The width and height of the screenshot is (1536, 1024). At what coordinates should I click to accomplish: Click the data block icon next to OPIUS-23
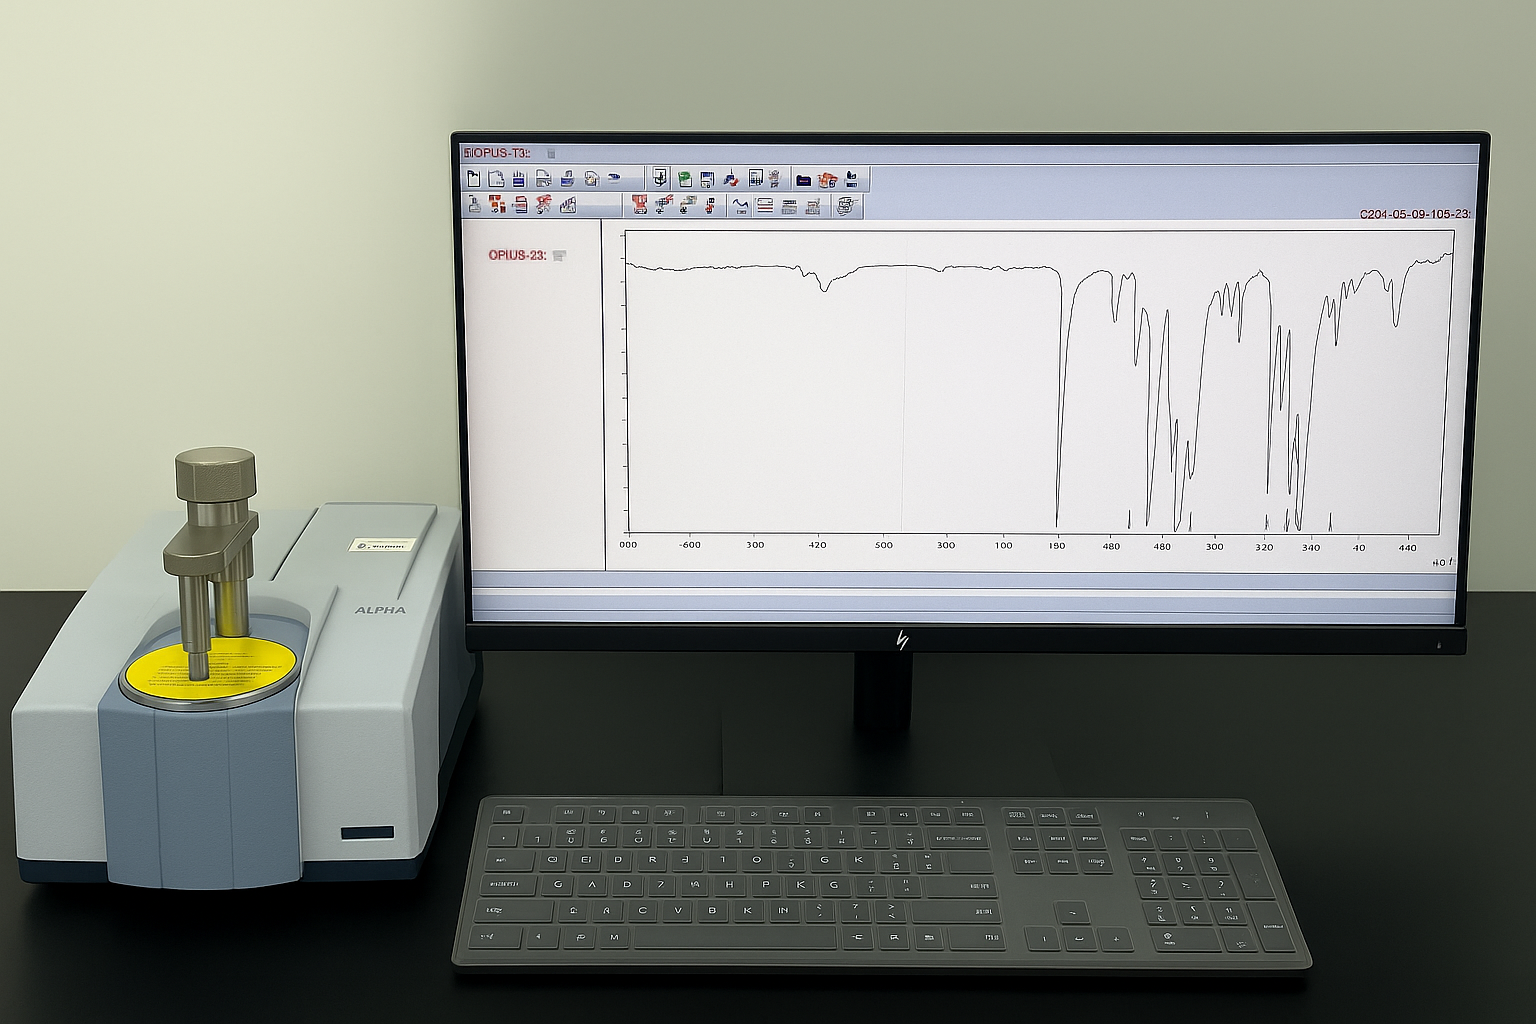pos(558,256)
